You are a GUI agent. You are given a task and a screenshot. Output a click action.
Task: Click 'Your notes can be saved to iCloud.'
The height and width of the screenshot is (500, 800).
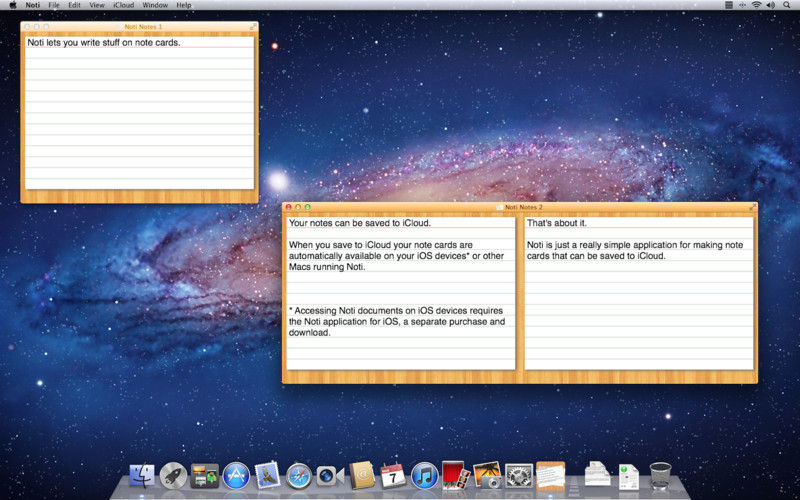pos(360,223)
